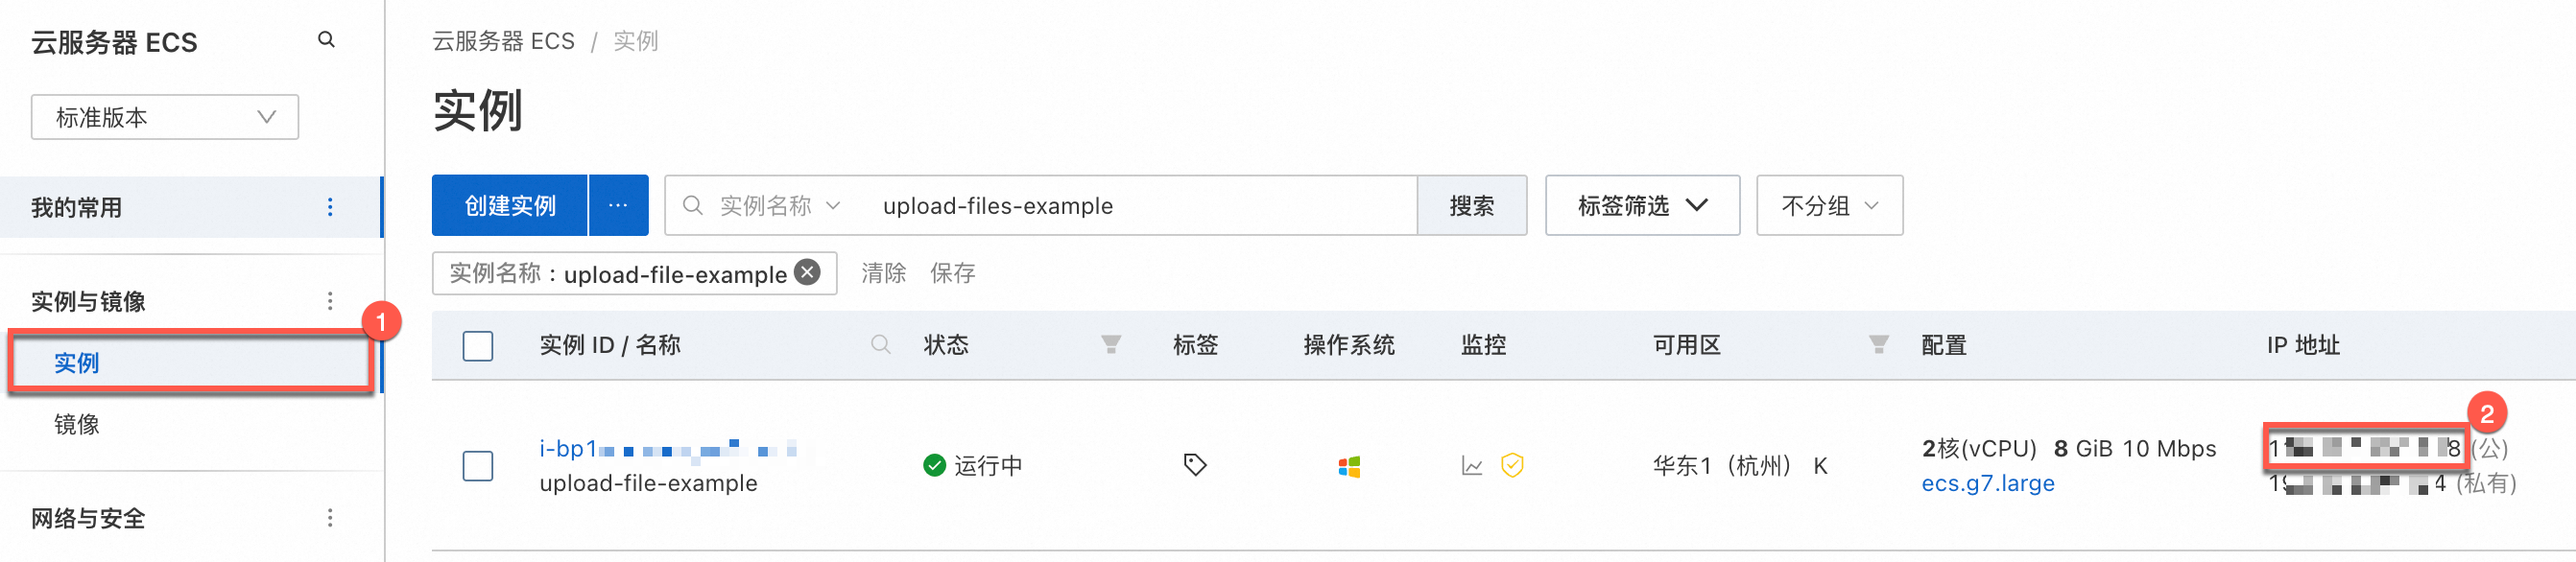This screenshot has width=2576, height=562.
Task: Toggle the select-all checkbox in table header
Action: coord(478,346)
